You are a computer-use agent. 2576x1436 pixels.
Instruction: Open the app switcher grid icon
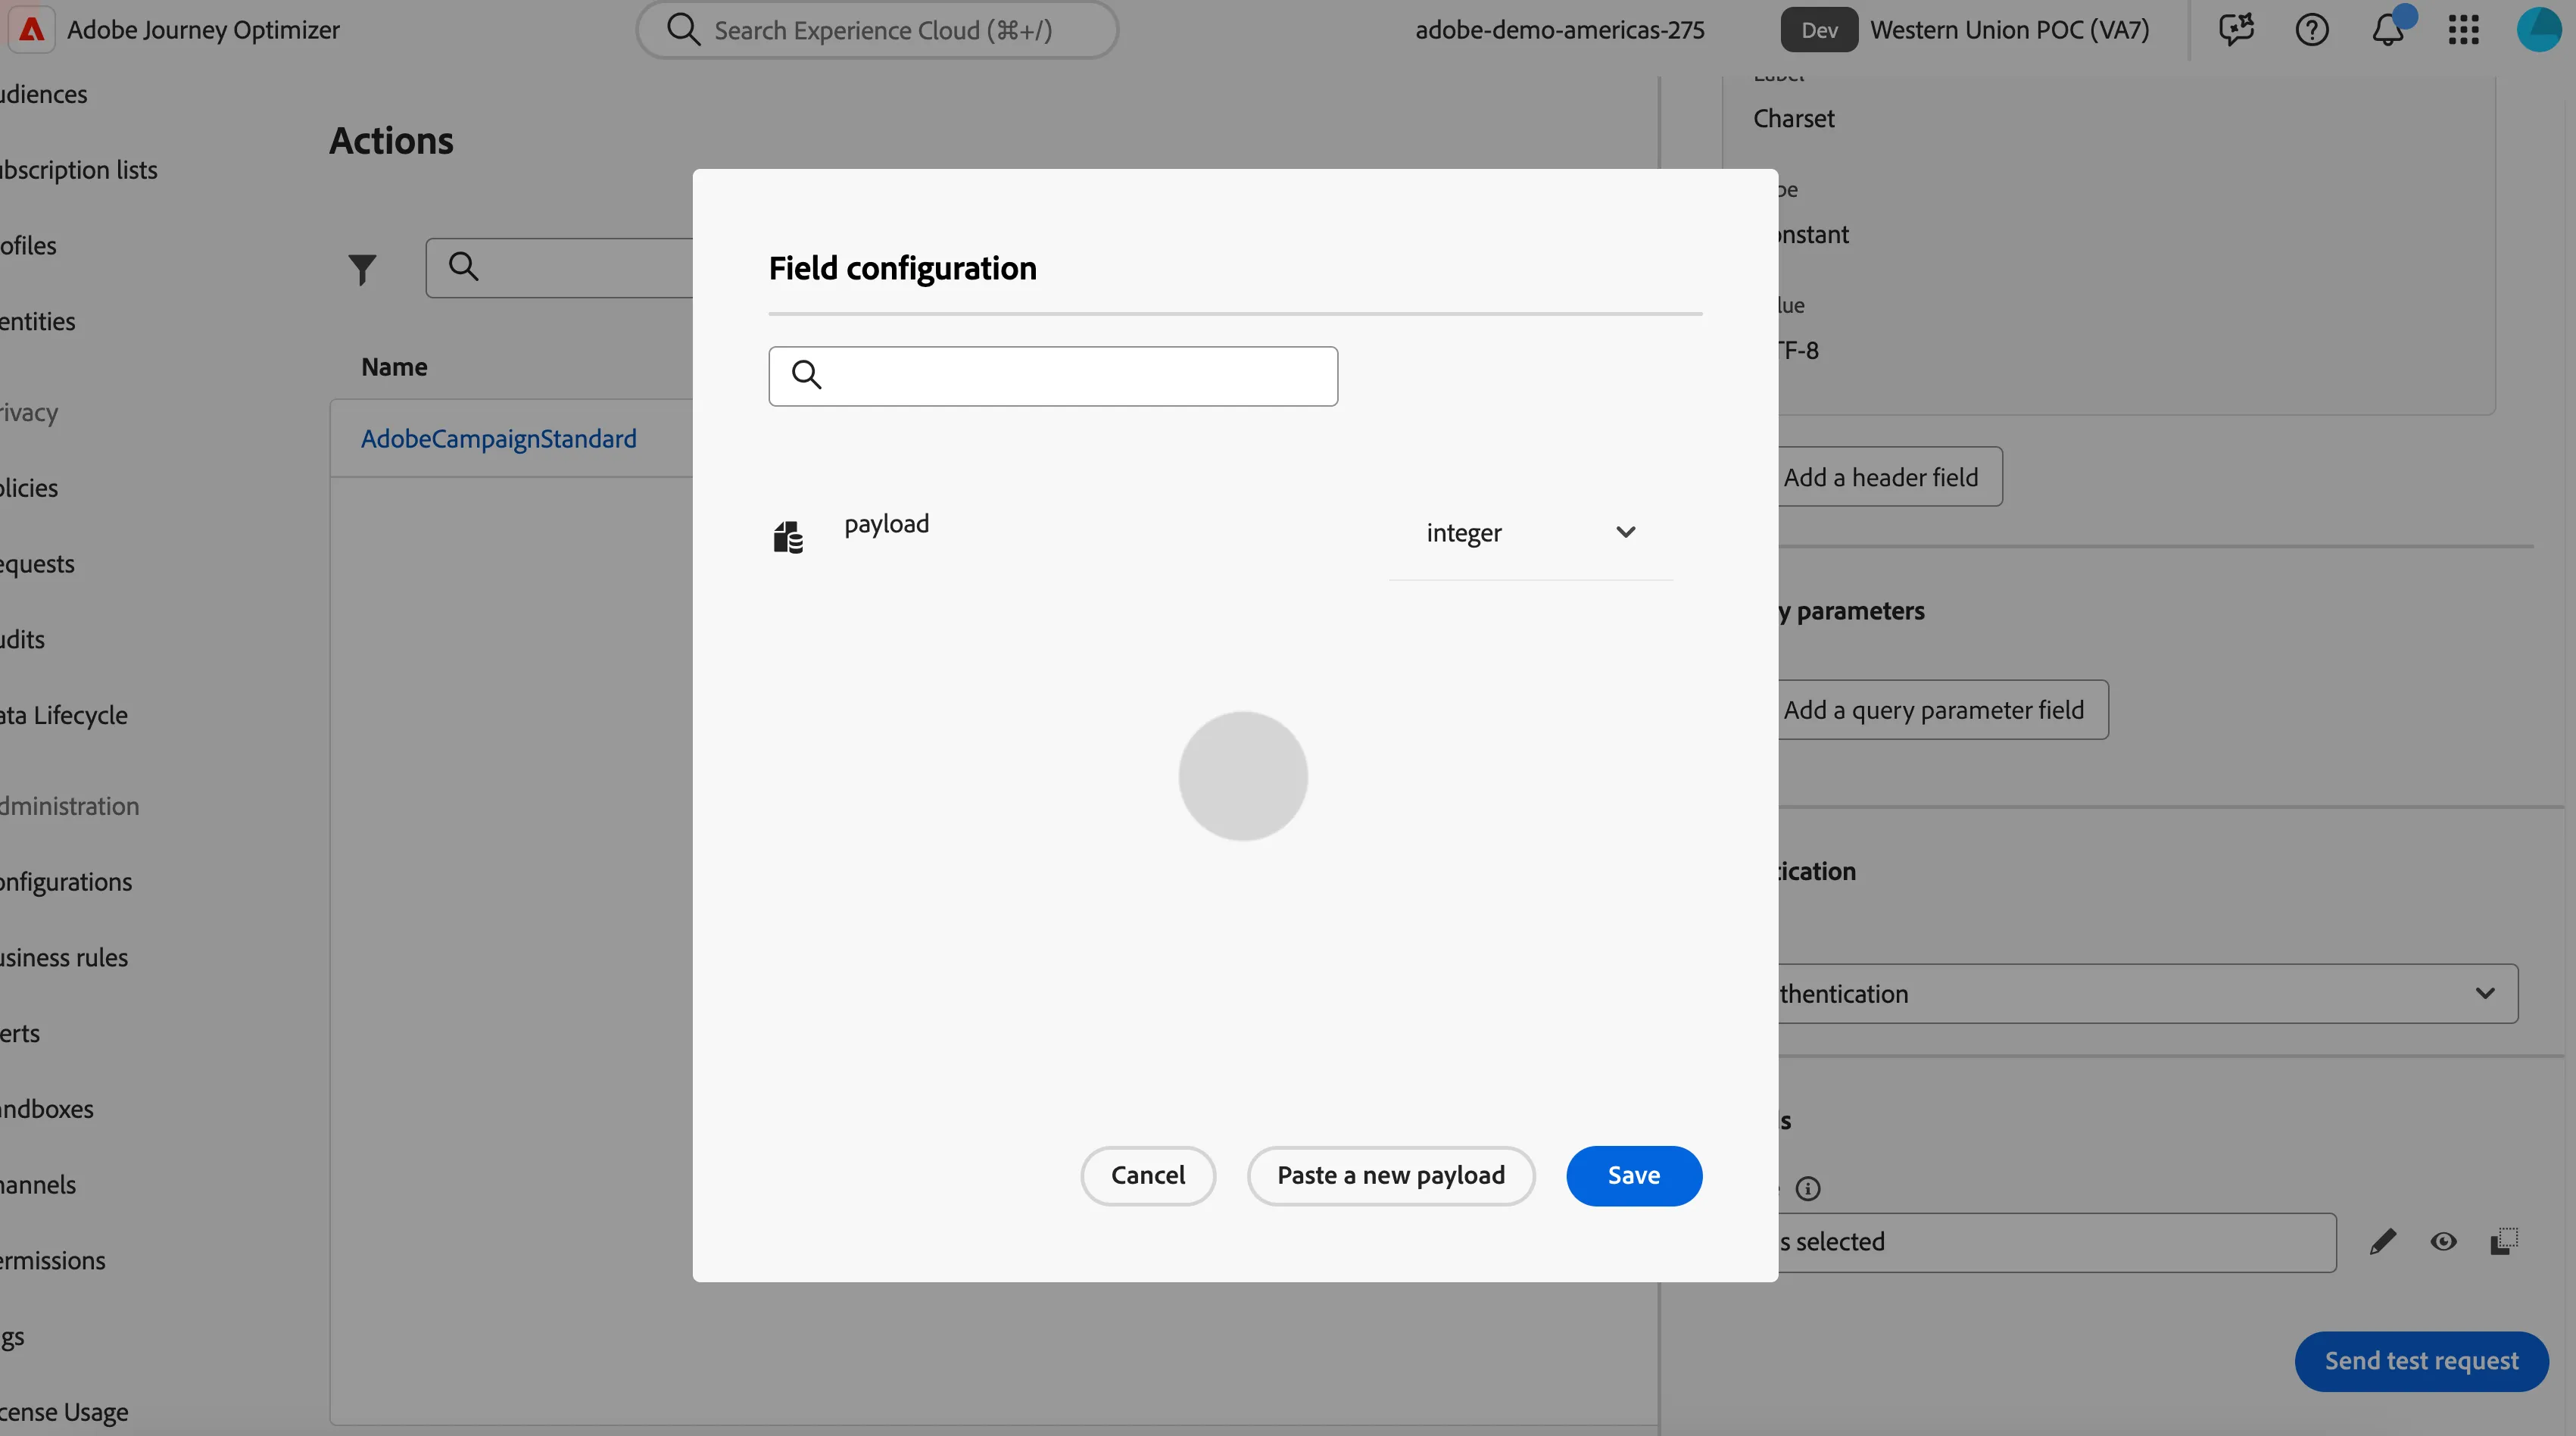(2464, 29)
